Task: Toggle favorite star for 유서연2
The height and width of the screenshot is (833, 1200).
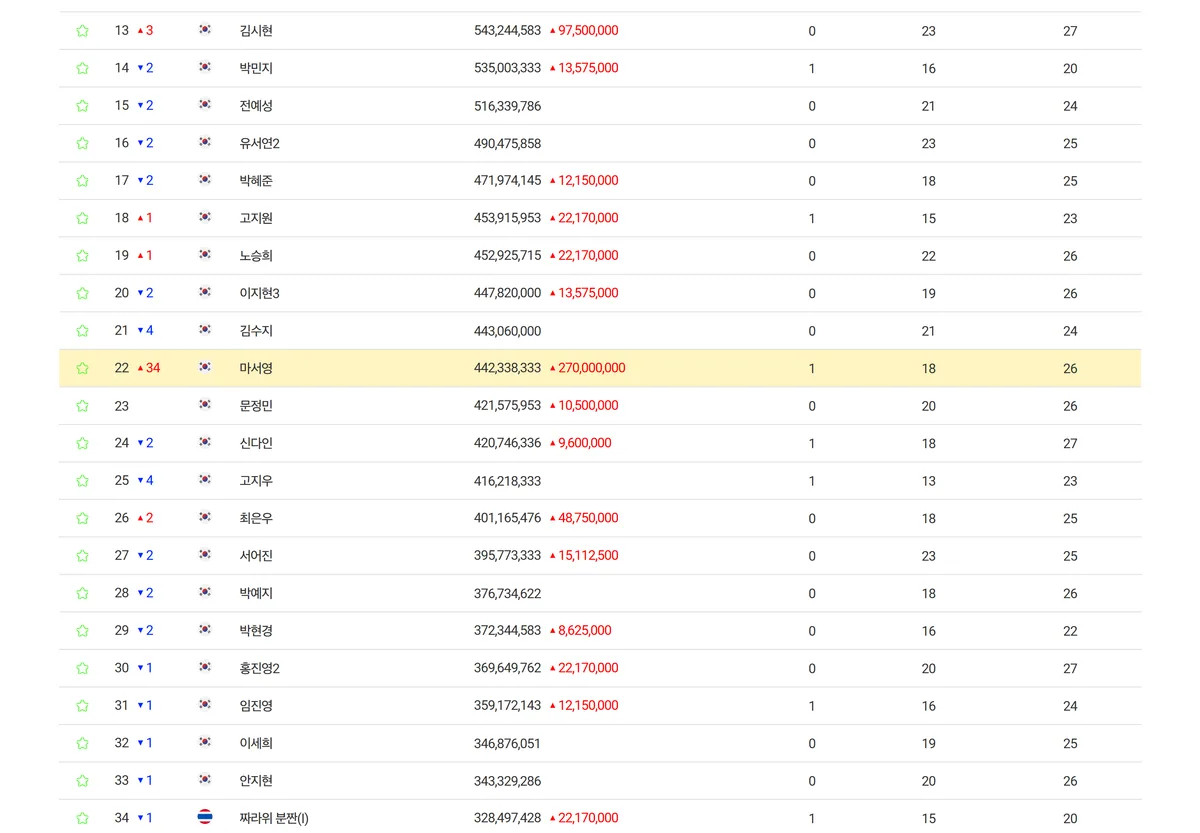Action: pos(82,143)
